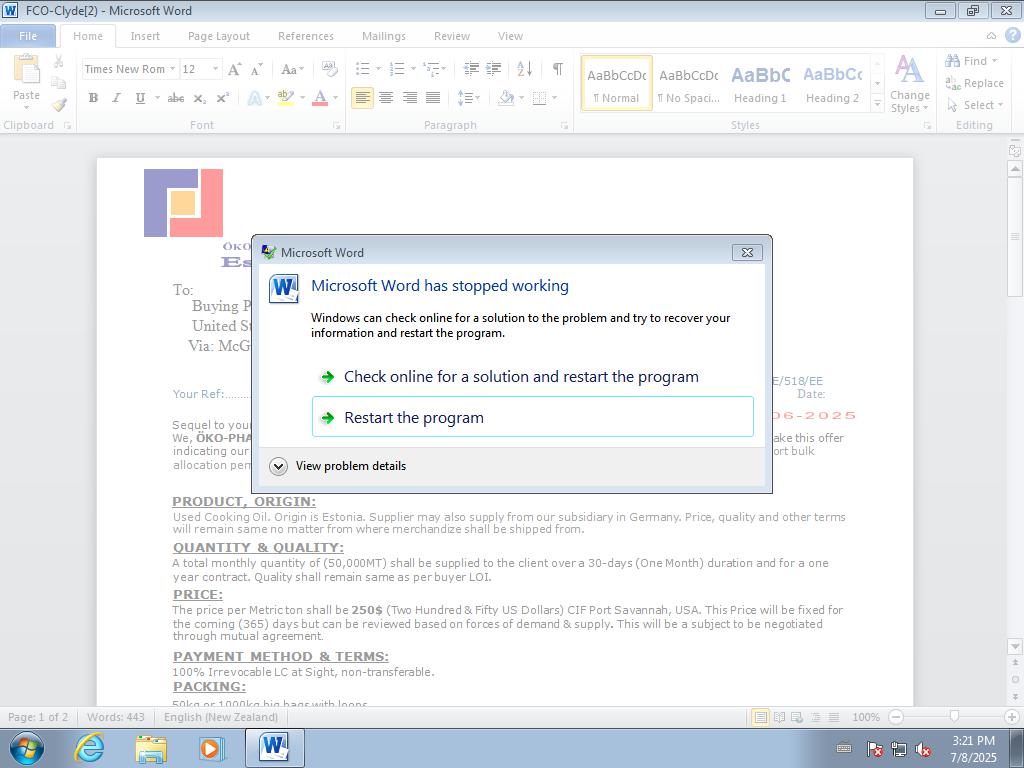
Task: Switch to the Review tab
Action: (x=451, y=36)
